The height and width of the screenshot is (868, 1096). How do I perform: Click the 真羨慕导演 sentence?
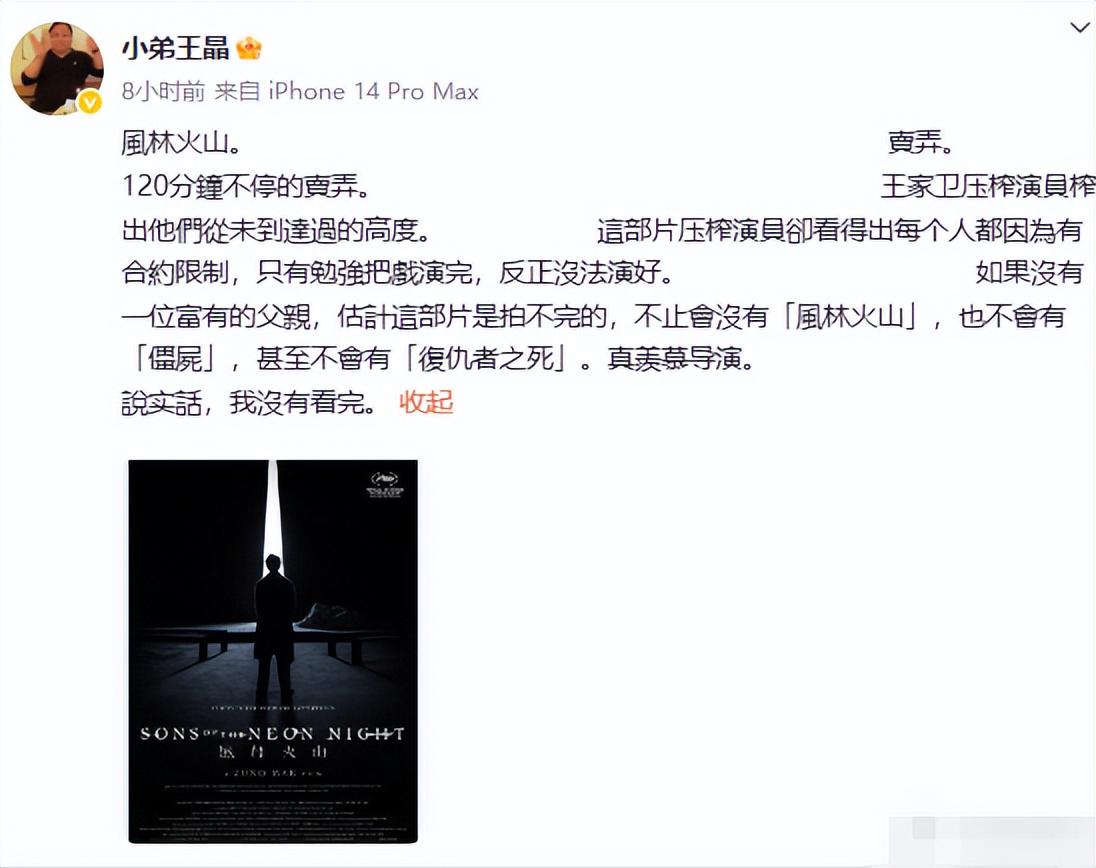[681, 359]
